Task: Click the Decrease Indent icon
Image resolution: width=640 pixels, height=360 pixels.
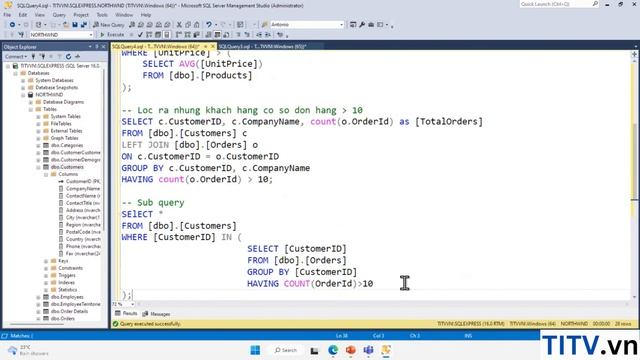Action: pyautogui.click(x=259, y=35)
